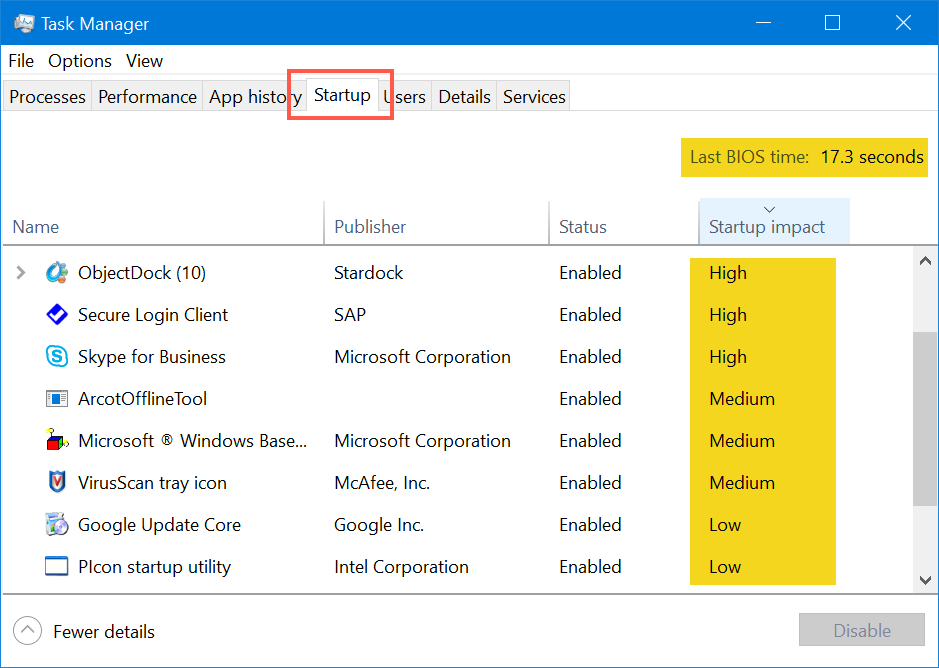Screen dimensions: 939x668
Task: Sort entries by the Publisher column
Action: point(369,226)
